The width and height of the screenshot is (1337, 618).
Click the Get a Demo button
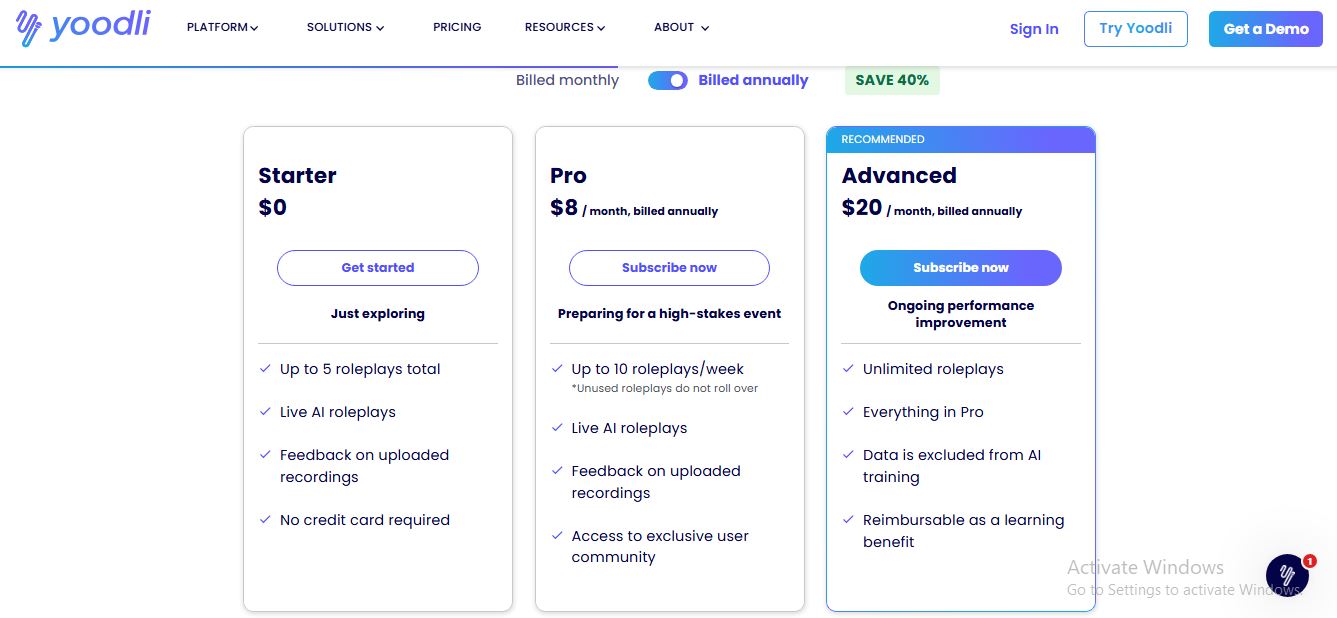click(x=1266, y=29)
